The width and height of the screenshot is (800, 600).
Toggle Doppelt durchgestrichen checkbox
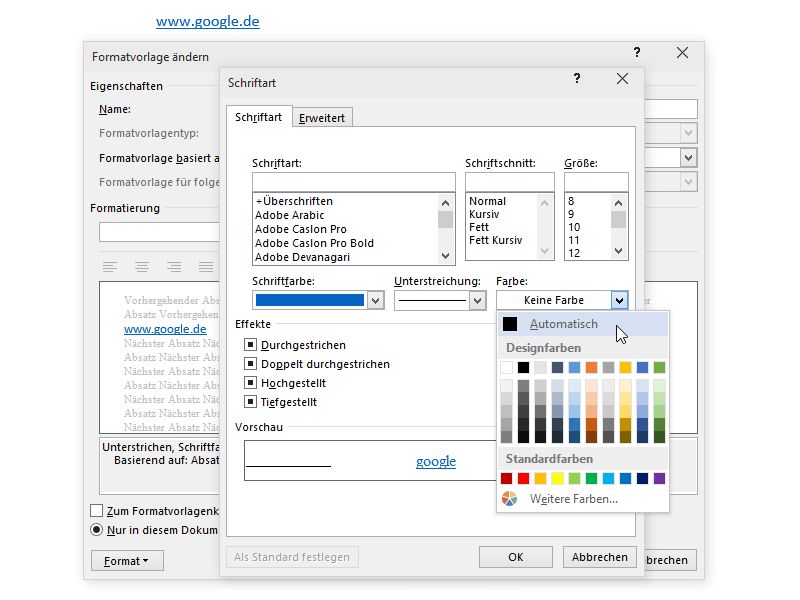point(250,364)
